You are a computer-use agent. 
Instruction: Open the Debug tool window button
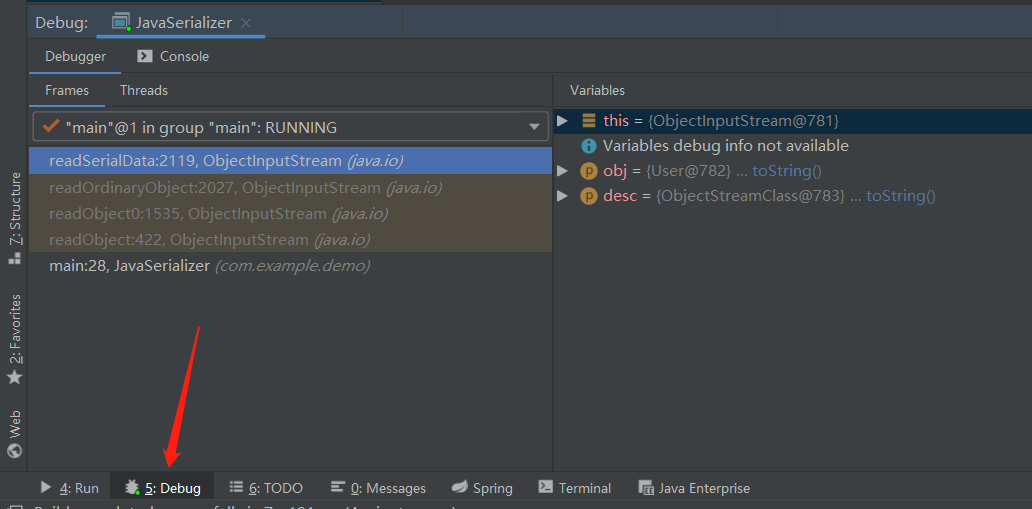tap(163, 488)
